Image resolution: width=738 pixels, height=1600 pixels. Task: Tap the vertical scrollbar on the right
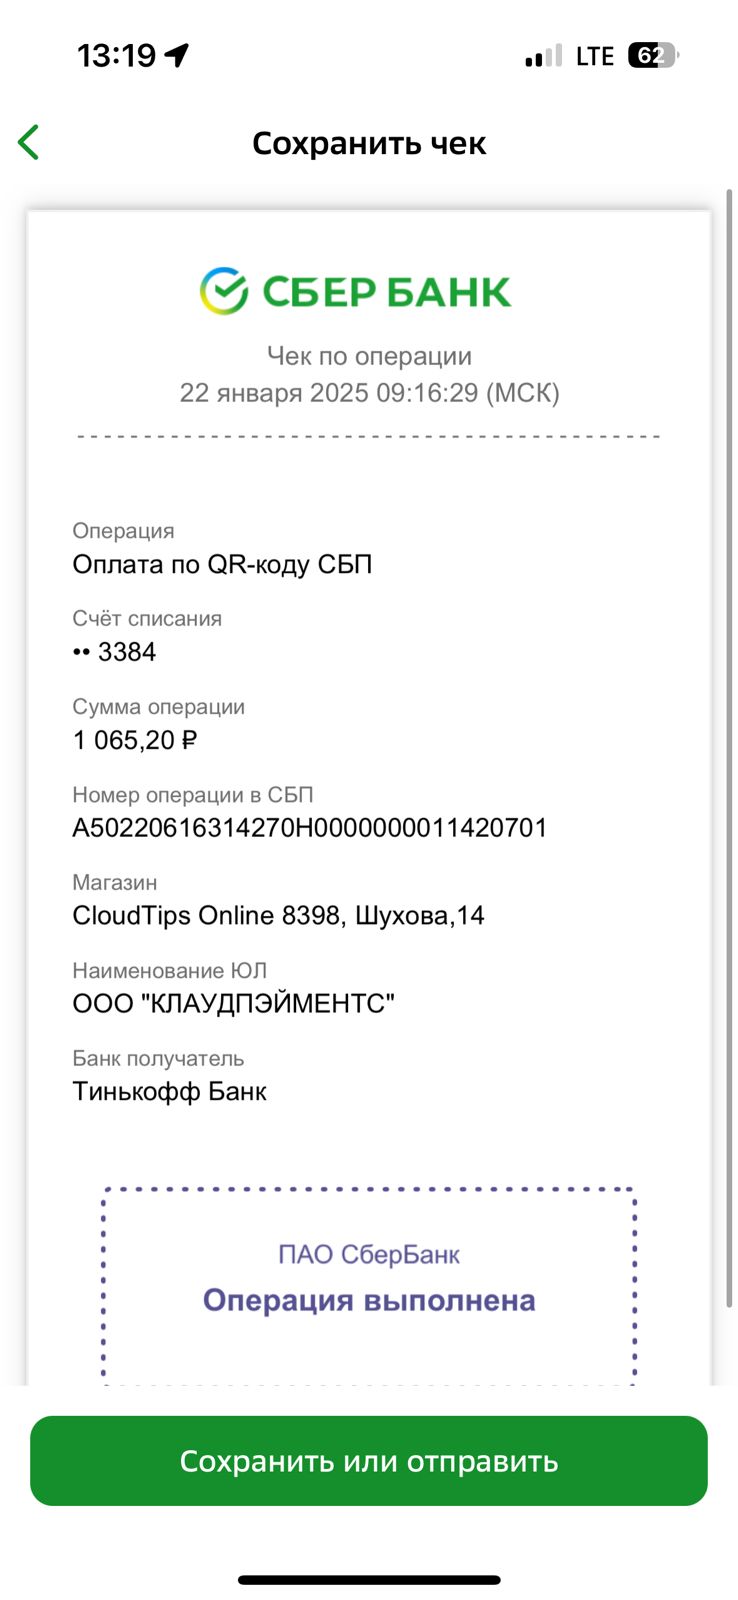click(x=729, y=747)
